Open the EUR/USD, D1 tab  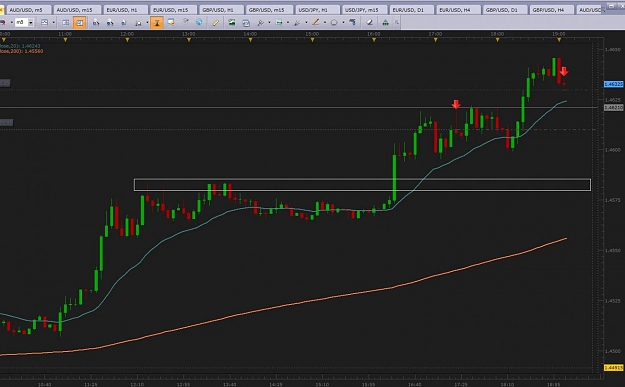click(411, 10)
